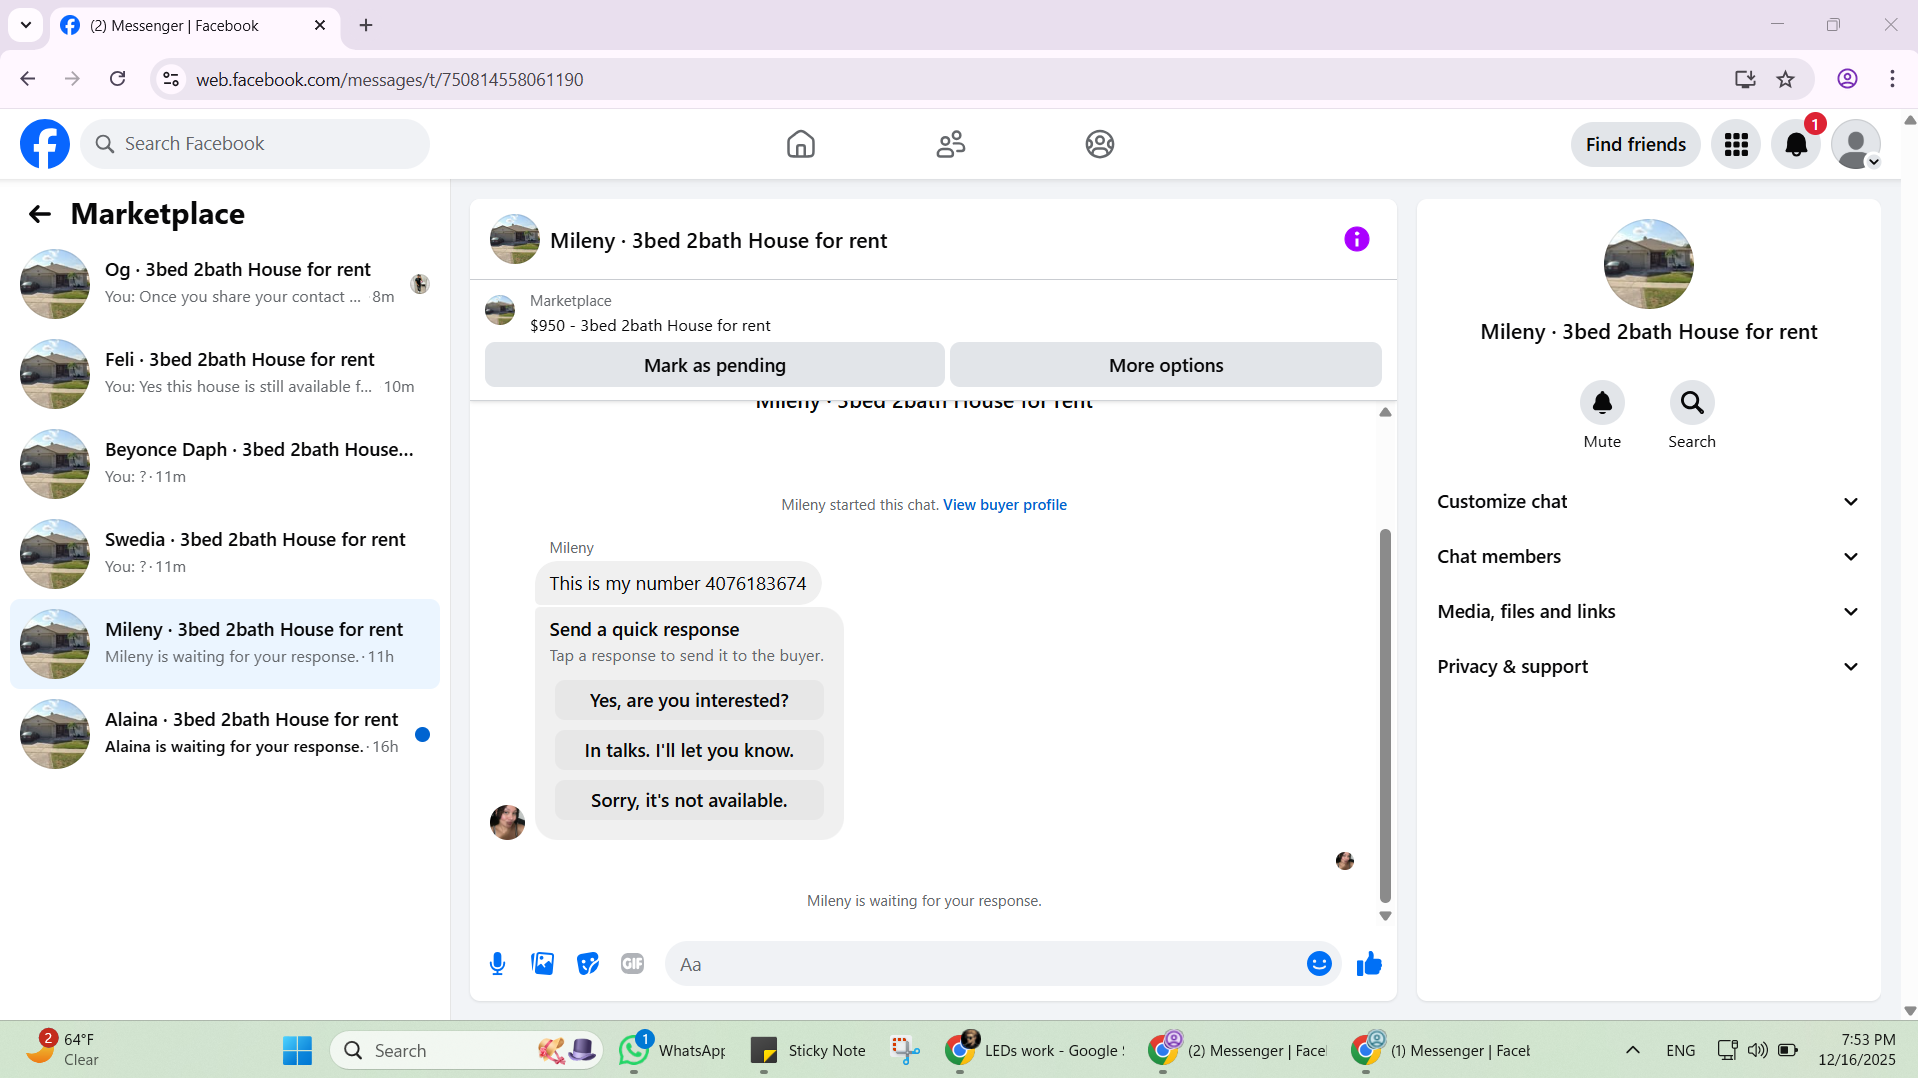Focus the Aa message input field
The image size is (1918, 1078).
coord(985,964)
